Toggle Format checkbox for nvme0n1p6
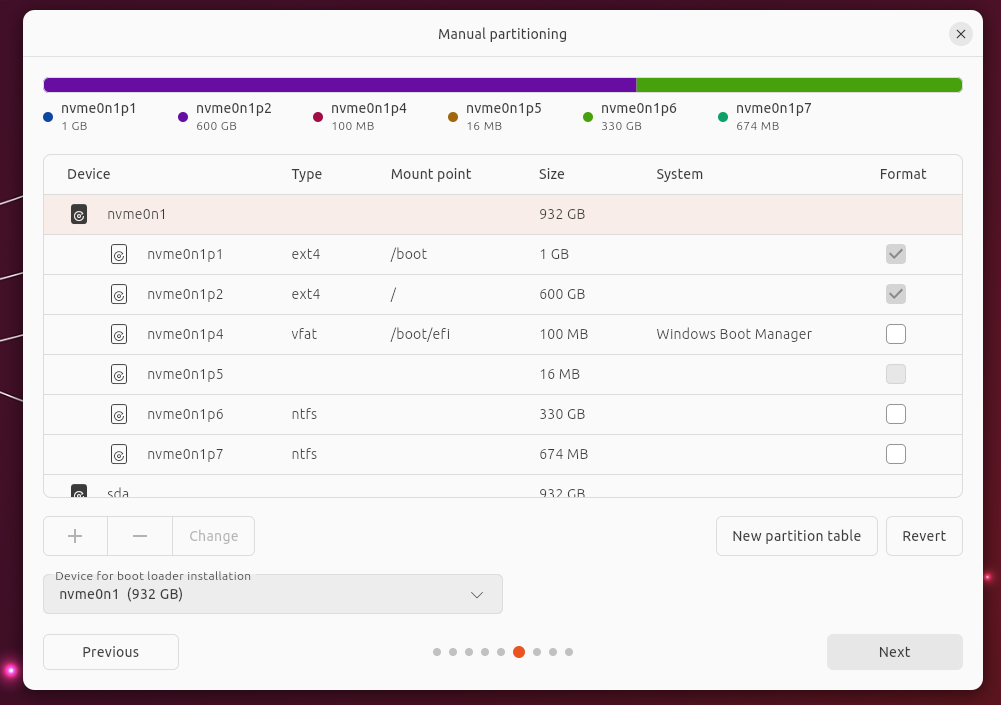 point(895,414)
